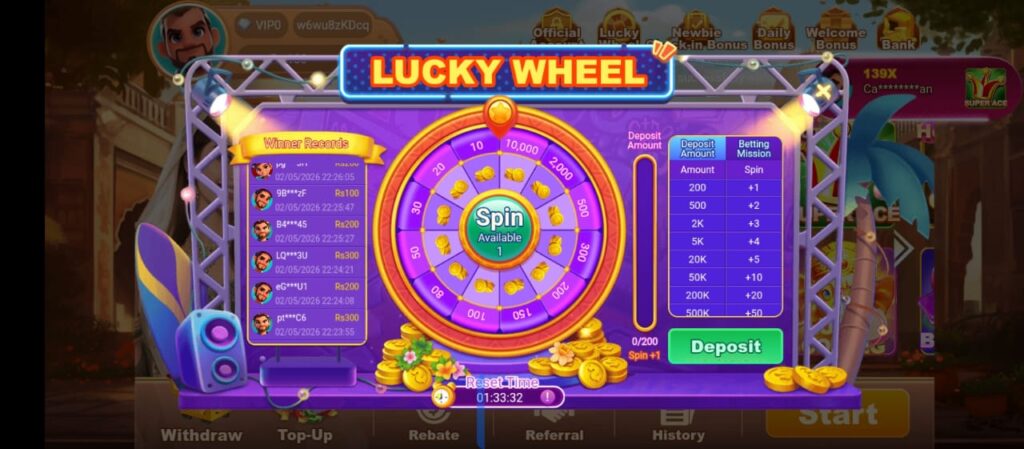Click the green Deposit button
This screenshot has width=1024, height=449.
[726, 347]
